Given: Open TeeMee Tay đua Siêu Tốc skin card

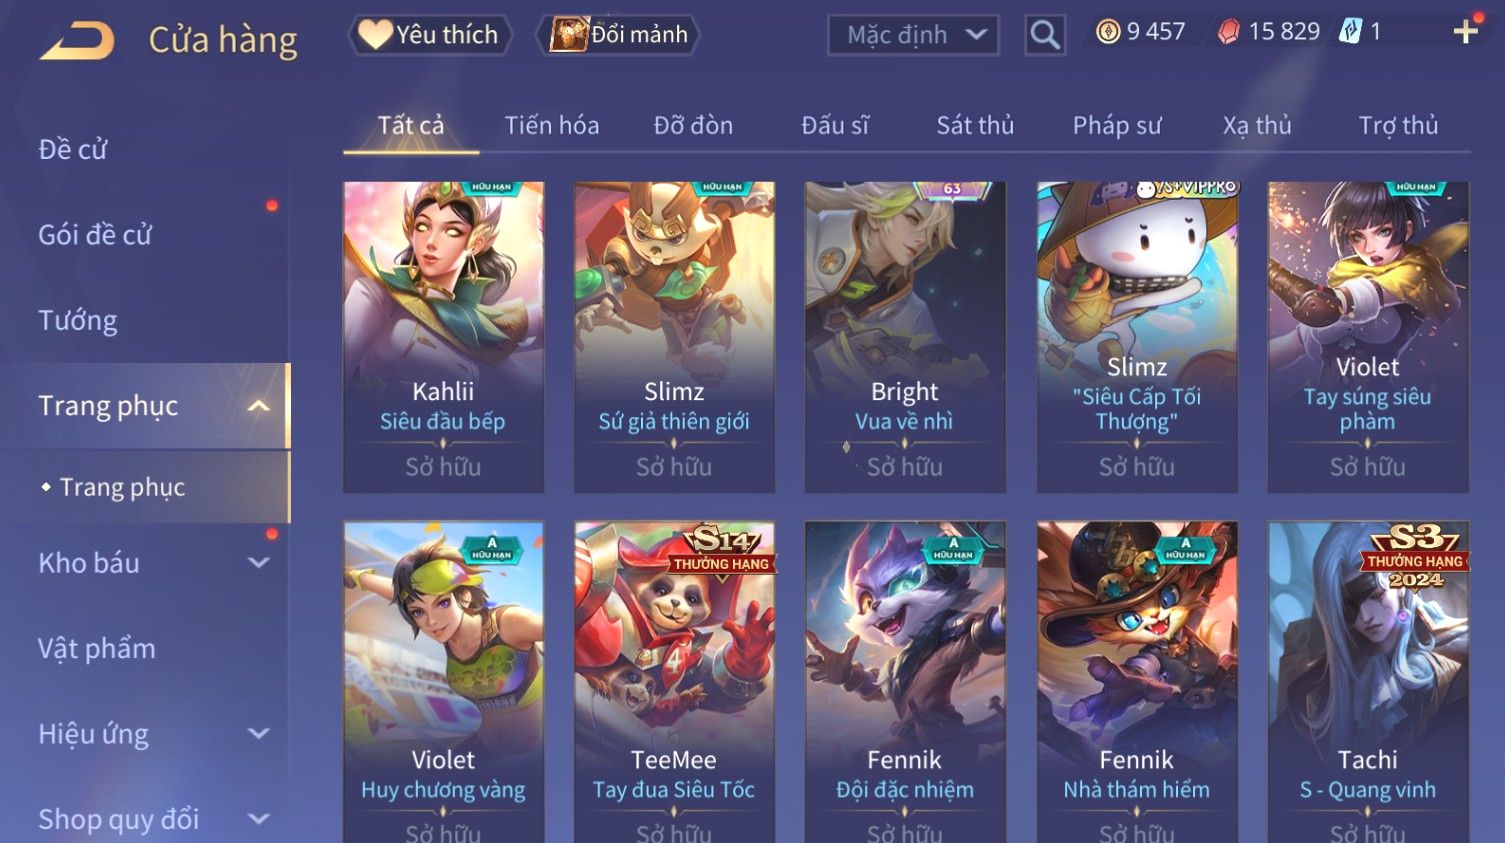Looking at the screenshot, I should click(674, 682).
